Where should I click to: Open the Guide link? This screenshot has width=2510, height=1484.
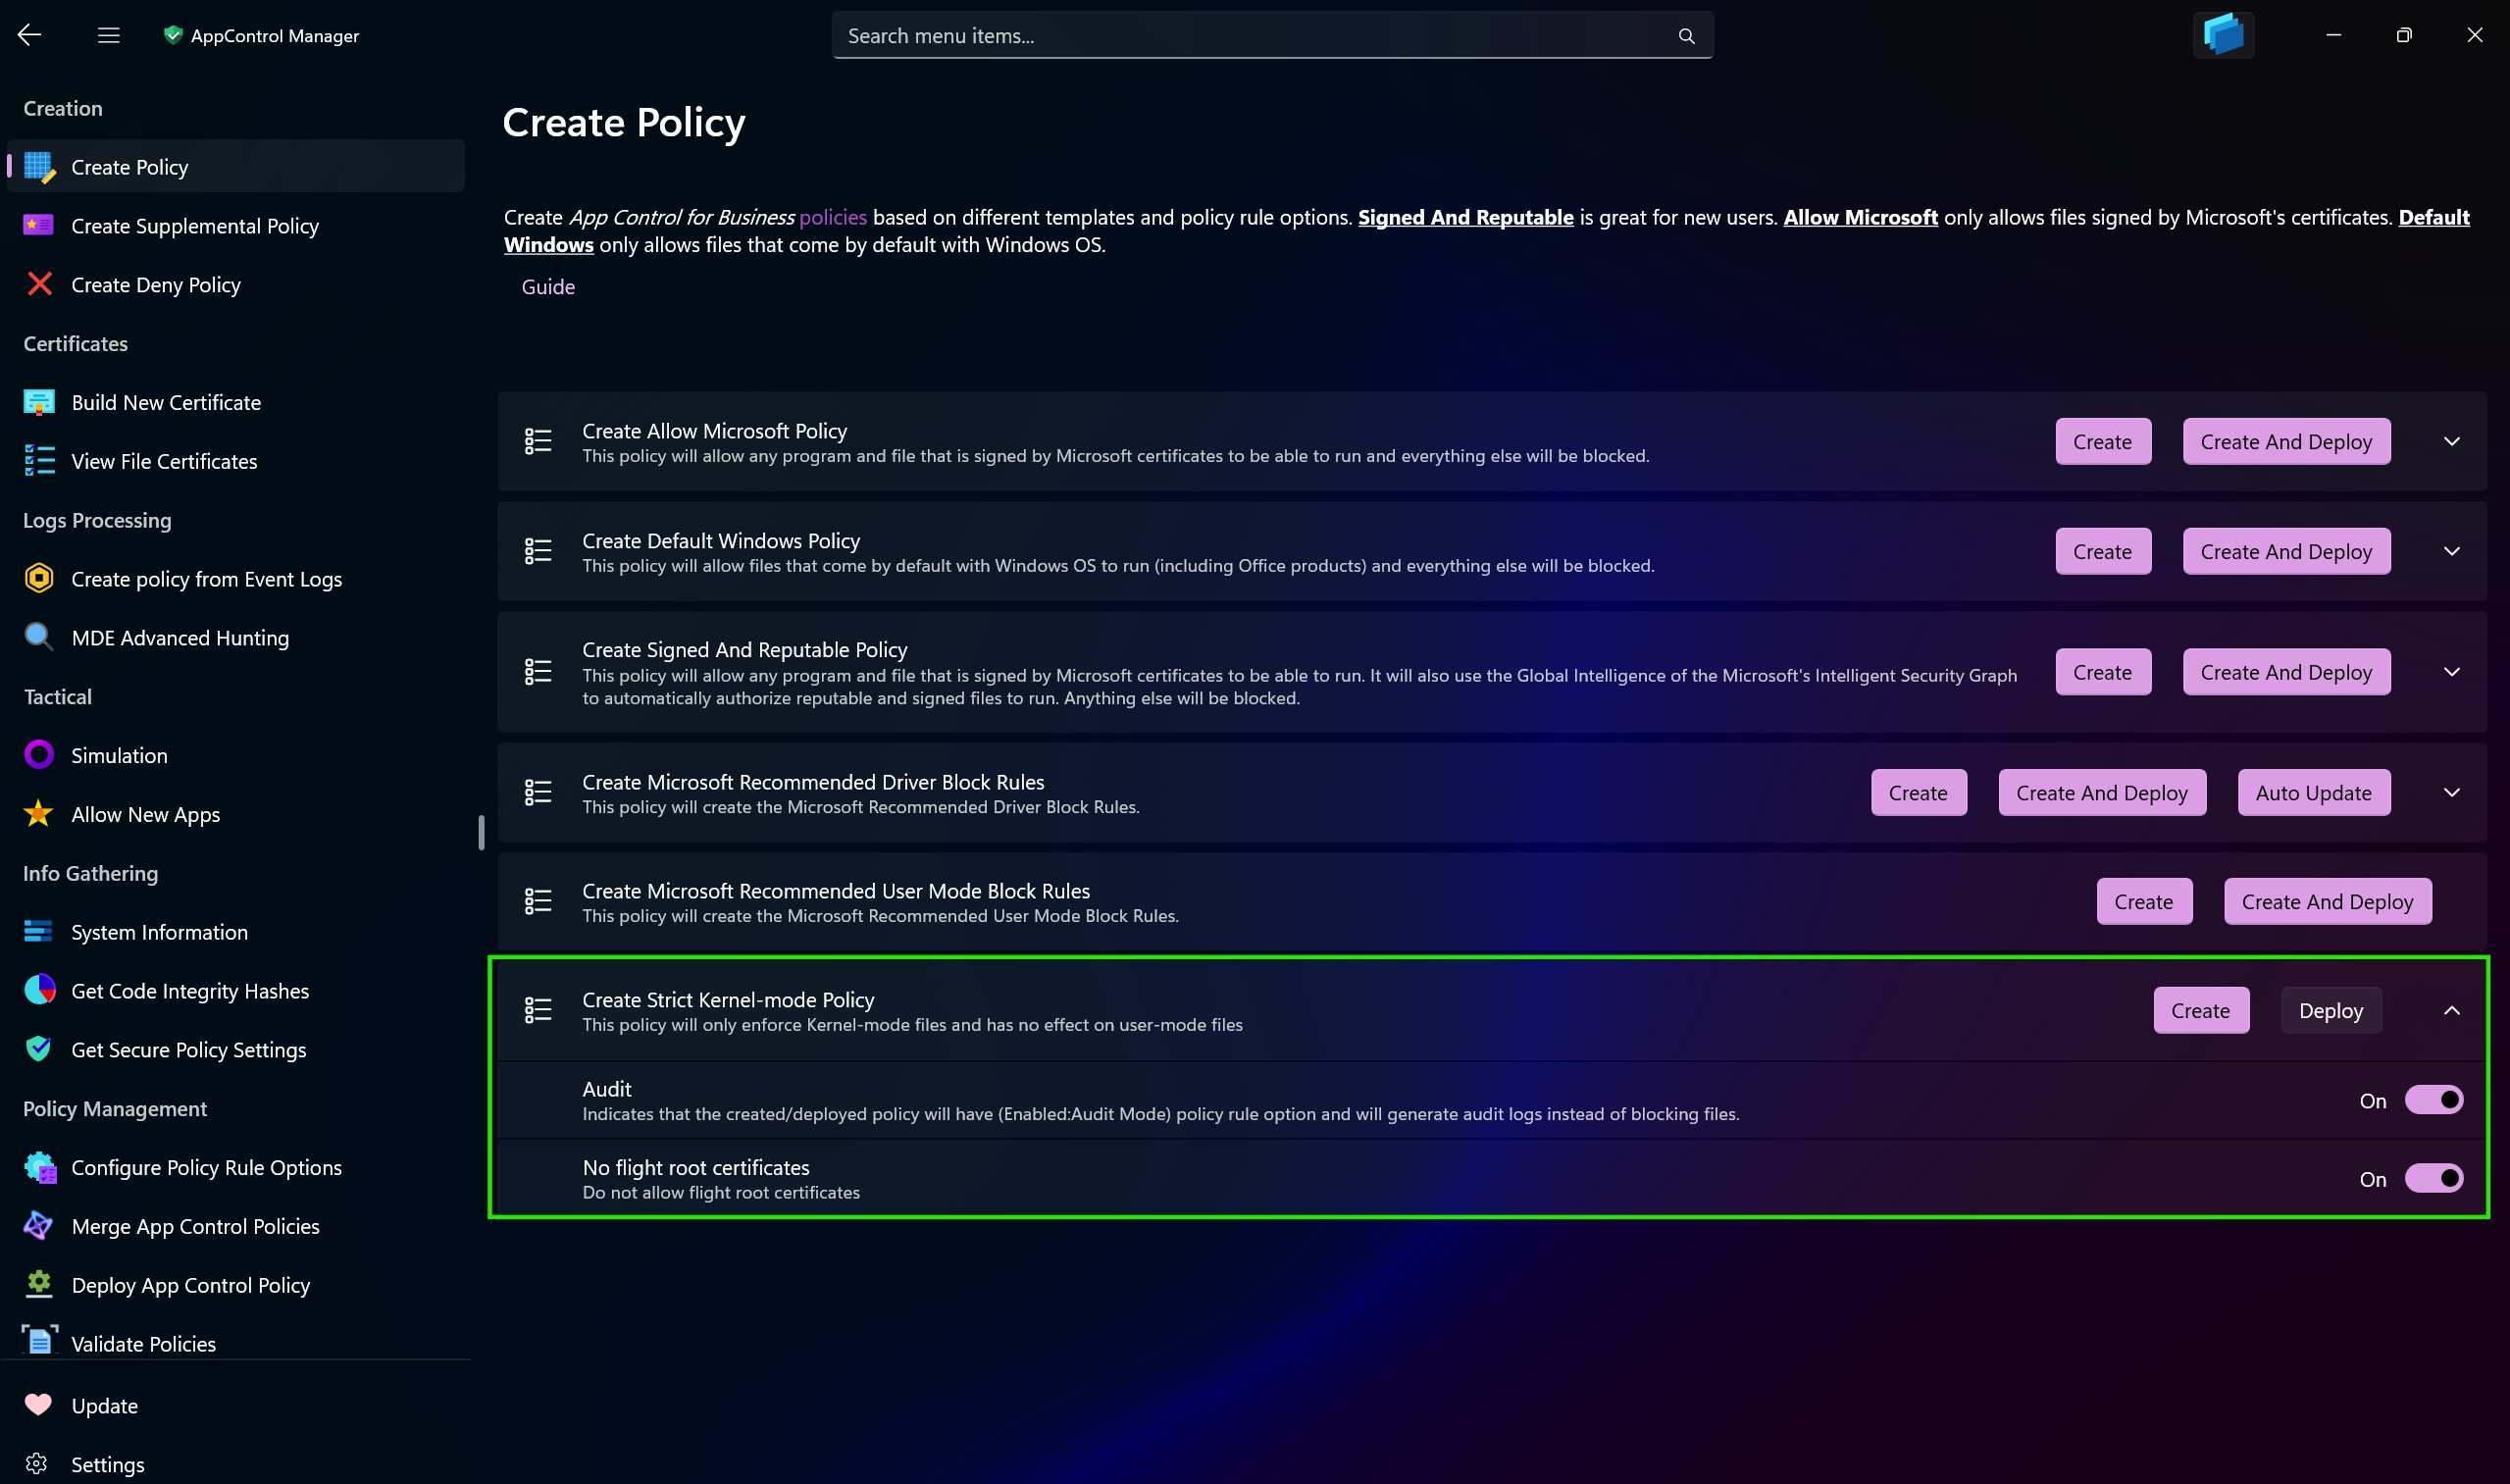548,287
